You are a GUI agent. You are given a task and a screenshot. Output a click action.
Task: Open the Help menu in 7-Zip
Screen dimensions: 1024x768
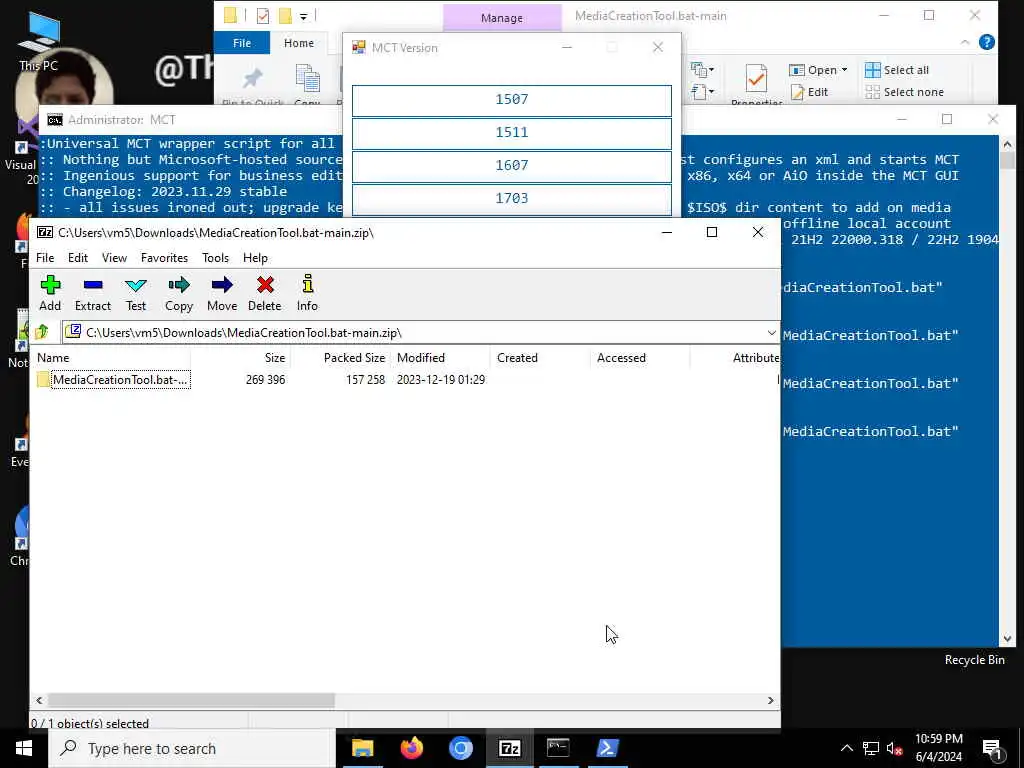pos(255,258)
